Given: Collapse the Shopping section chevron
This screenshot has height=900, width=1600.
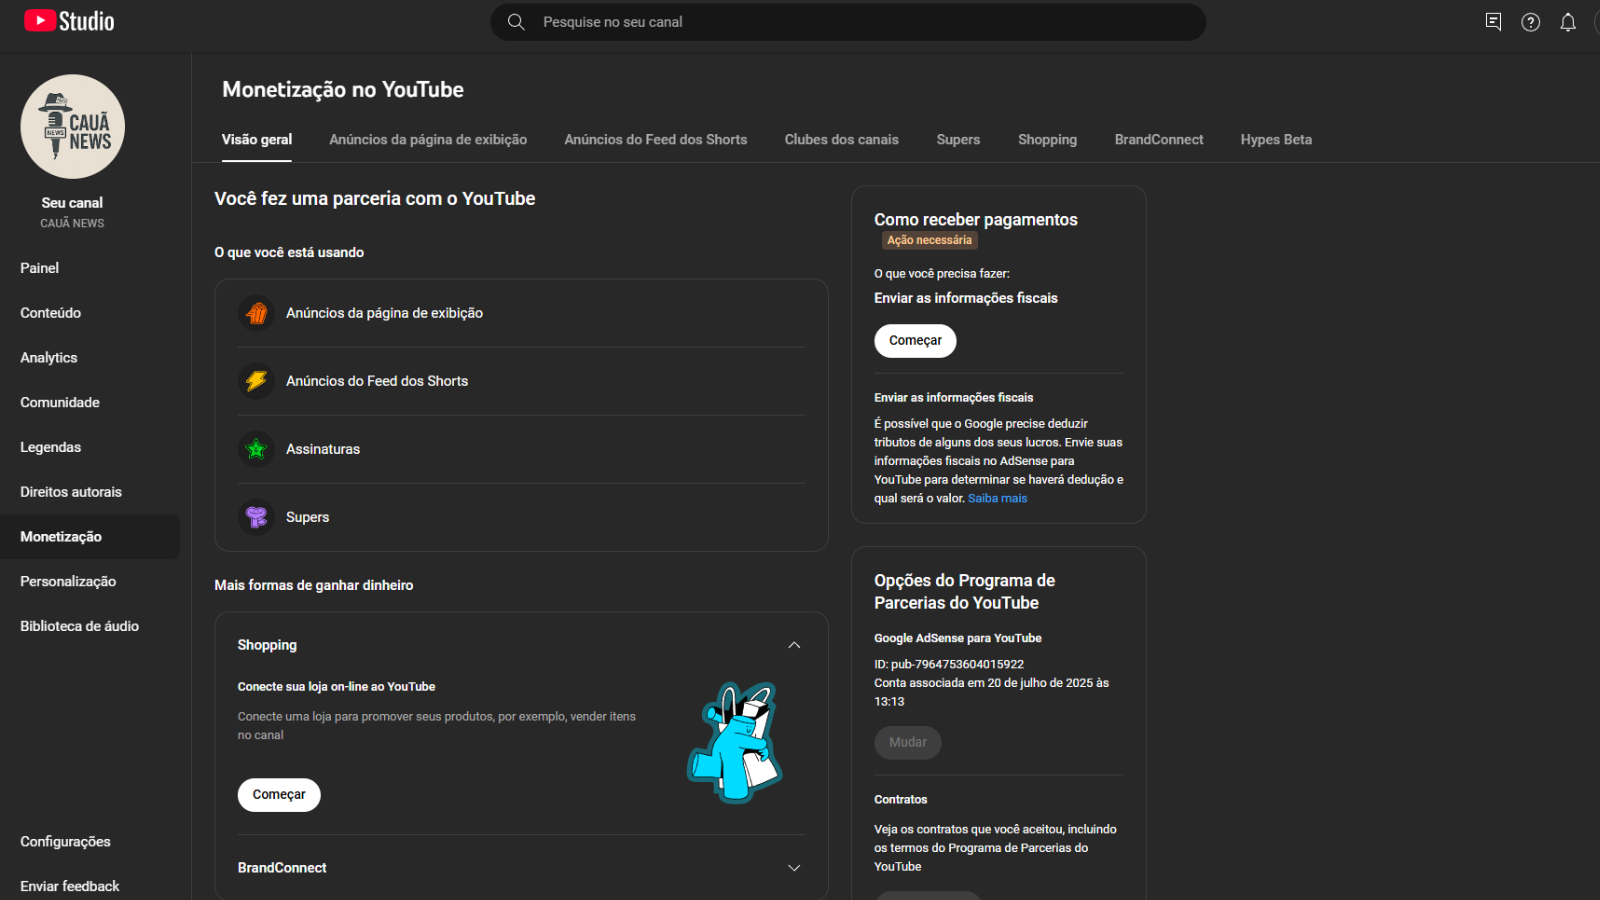Looking at the screenshot, I should [794, 645].
